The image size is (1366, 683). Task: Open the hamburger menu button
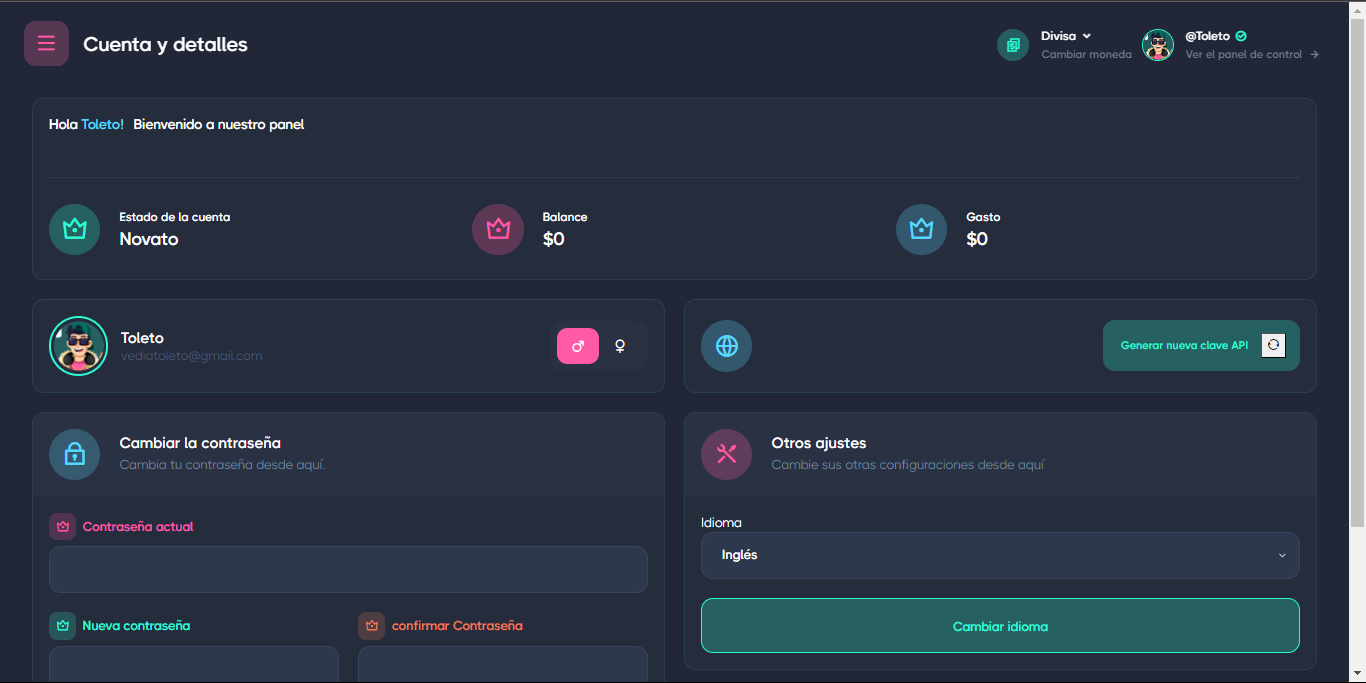[46, 44]
